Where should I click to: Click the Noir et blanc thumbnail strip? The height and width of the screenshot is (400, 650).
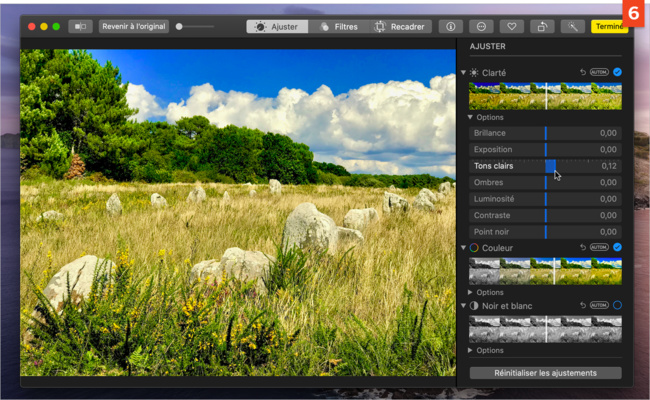point(545,329)
